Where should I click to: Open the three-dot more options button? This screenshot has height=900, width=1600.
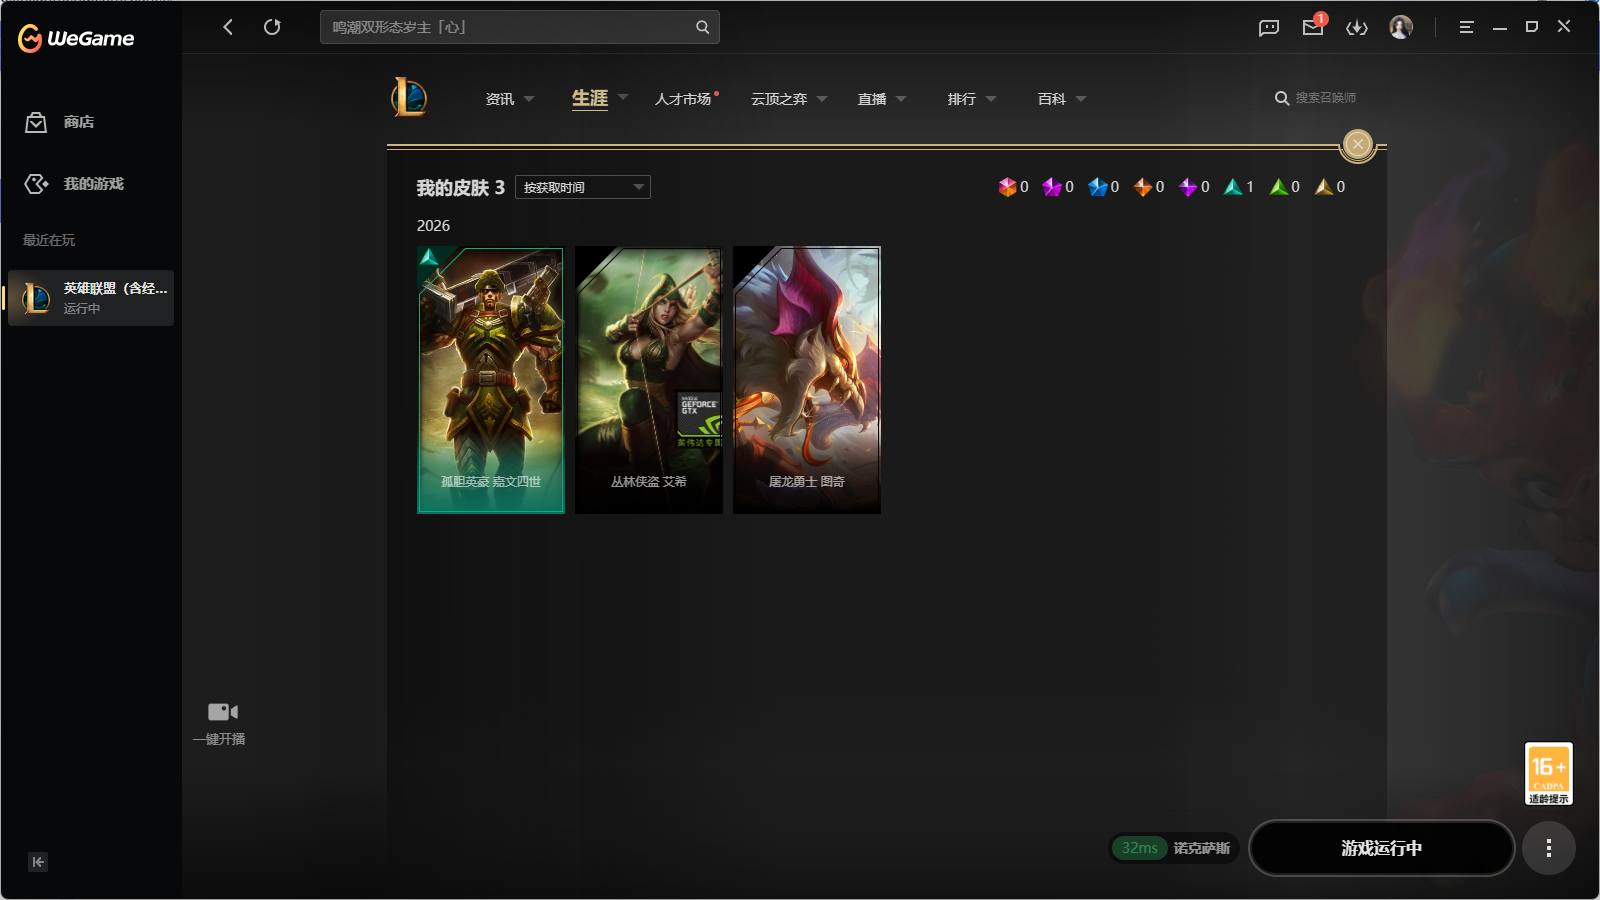pos(1548,848)
